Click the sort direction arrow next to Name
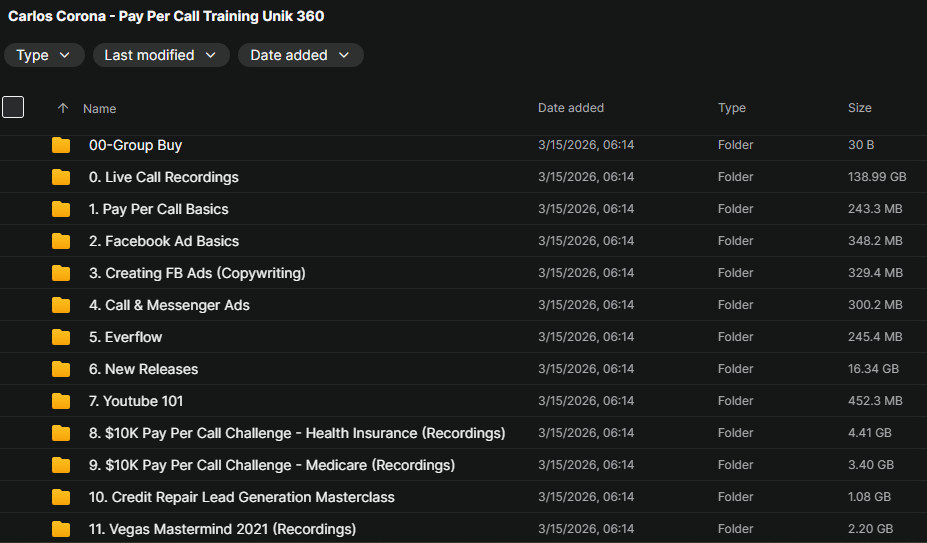927x543 pixels. pos(63,108)
